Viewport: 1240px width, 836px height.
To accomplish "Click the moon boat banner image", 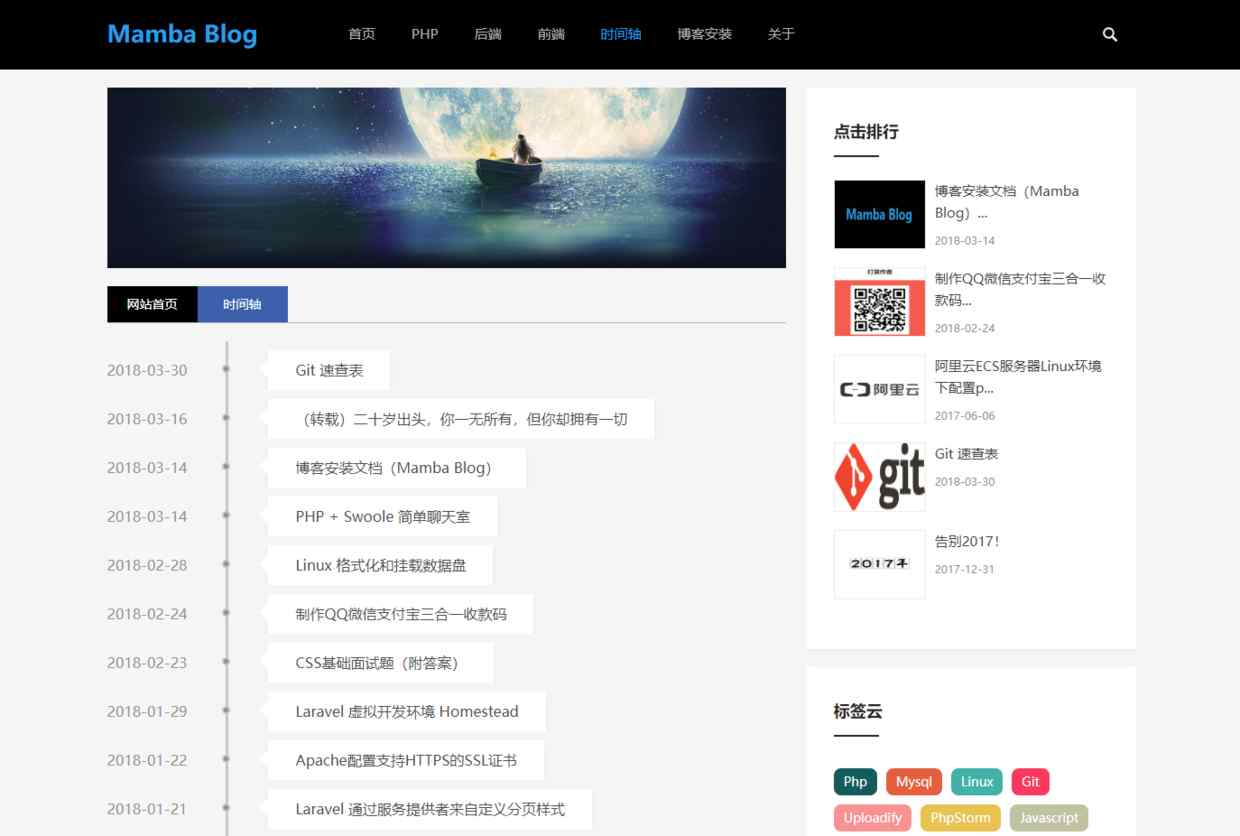I will click(x=446, y=178).
